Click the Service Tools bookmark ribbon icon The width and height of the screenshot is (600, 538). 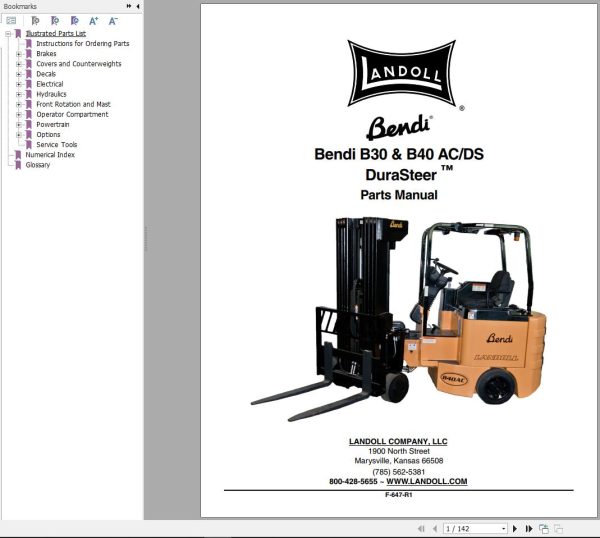coord(29,145)
